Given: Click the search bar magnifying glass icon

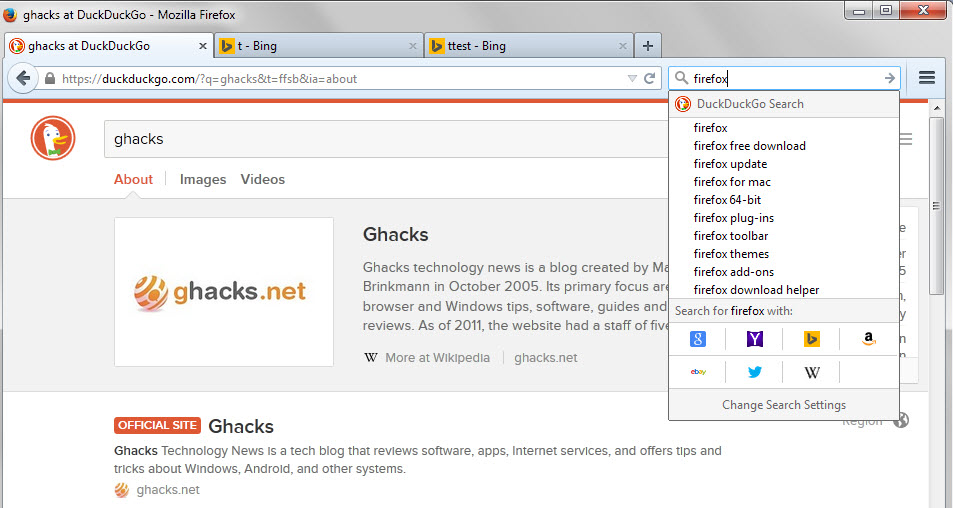Looking at the screenshot, I should (682, 78).
